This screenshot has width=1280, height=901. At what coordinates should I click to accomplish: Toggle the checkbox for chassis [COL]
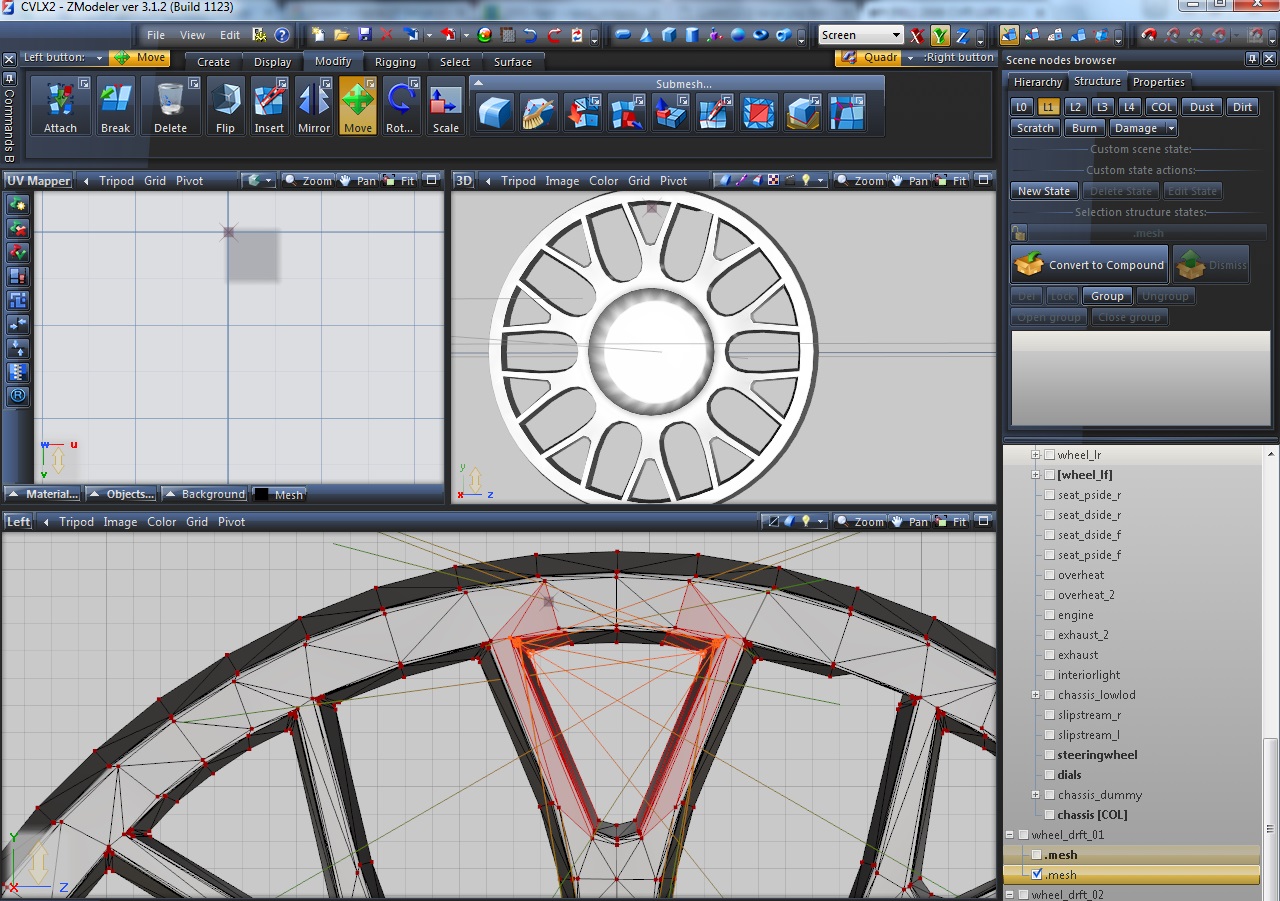(1049, 815)
